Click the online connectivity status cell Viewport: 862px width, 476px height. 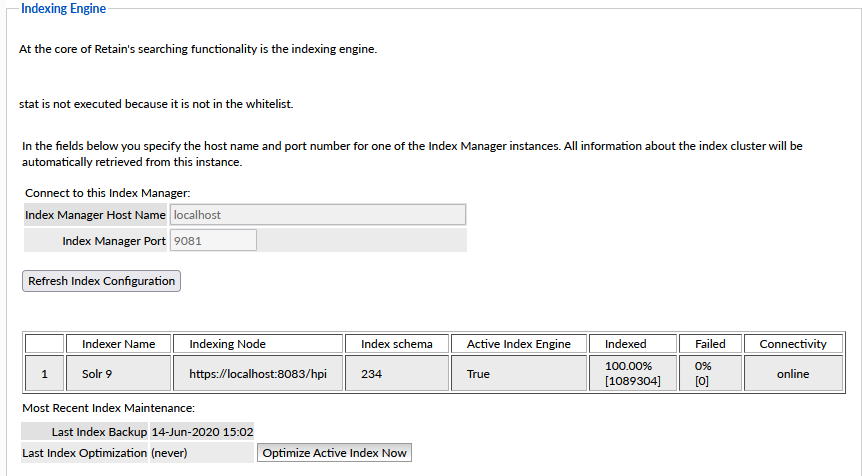[x=793, y=374]
